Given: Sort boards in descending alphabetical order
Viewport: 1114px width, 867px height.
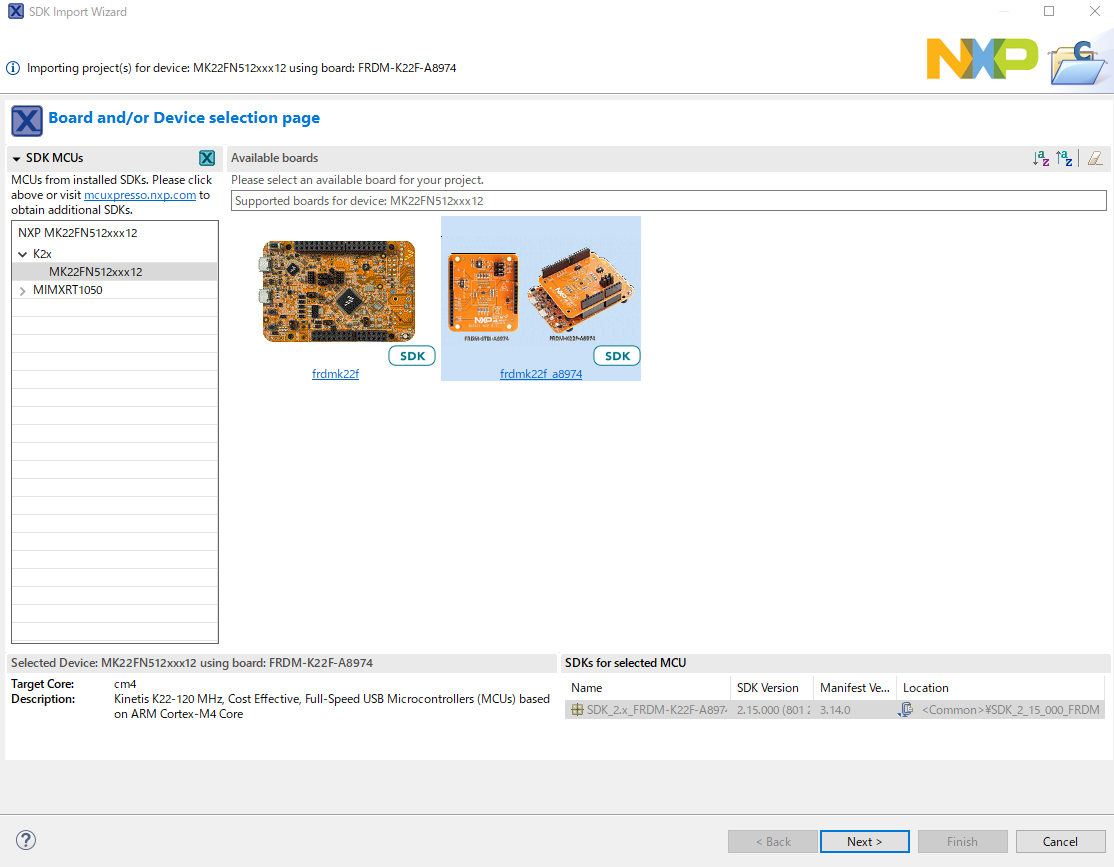Looking at the screenshot, I should point(1065,158).
